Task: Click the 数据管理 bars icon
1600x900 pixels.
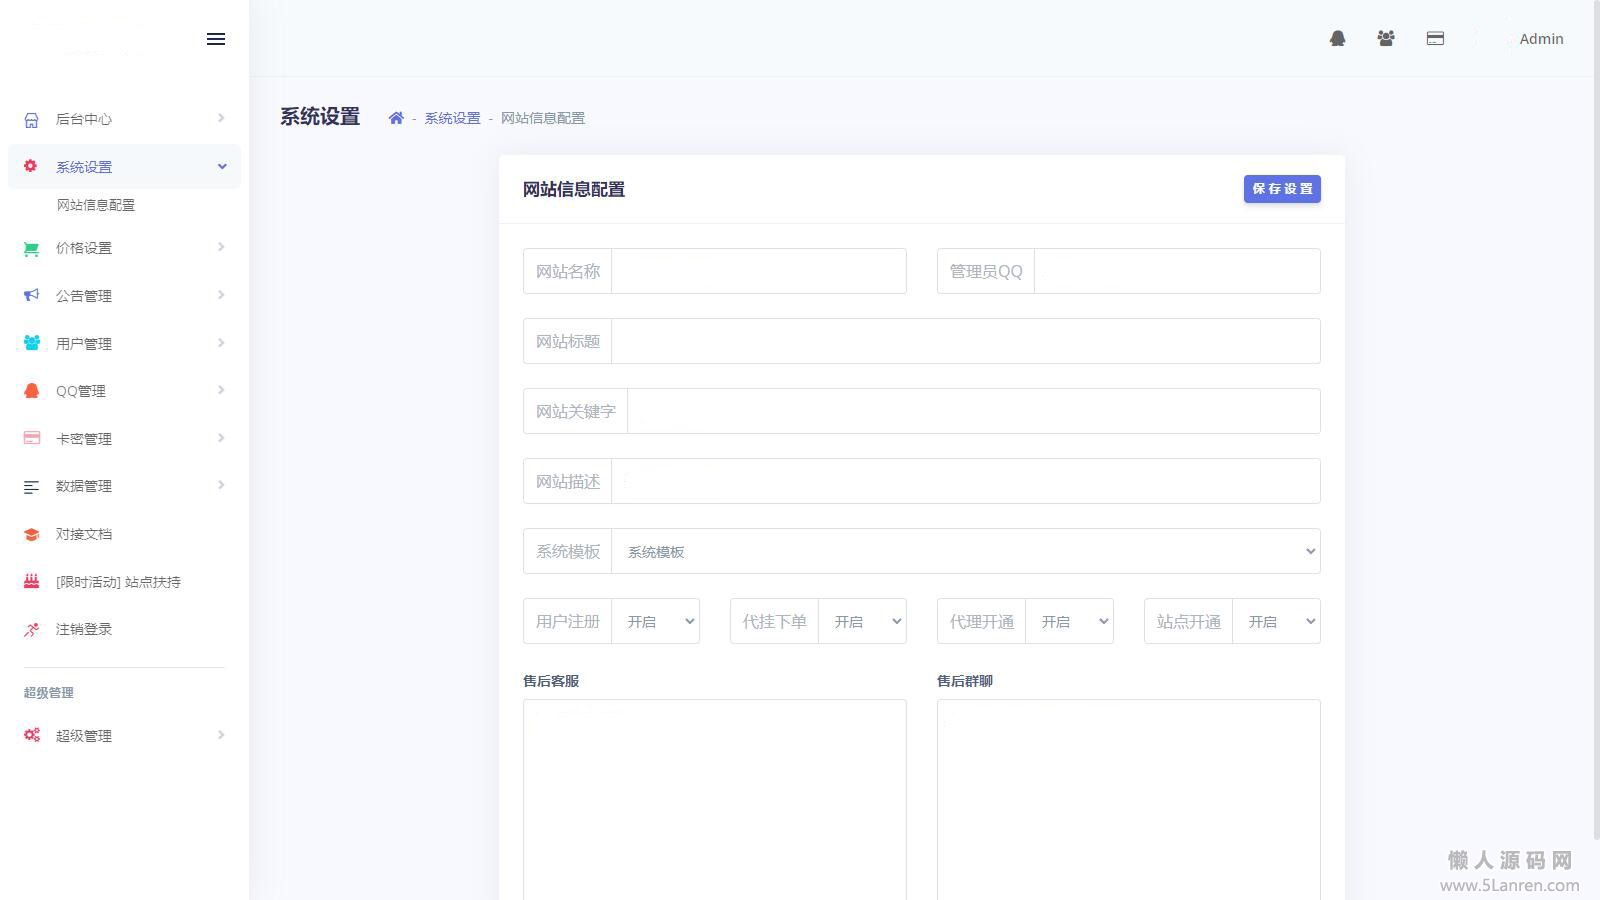Action: [x=31, y=487]
